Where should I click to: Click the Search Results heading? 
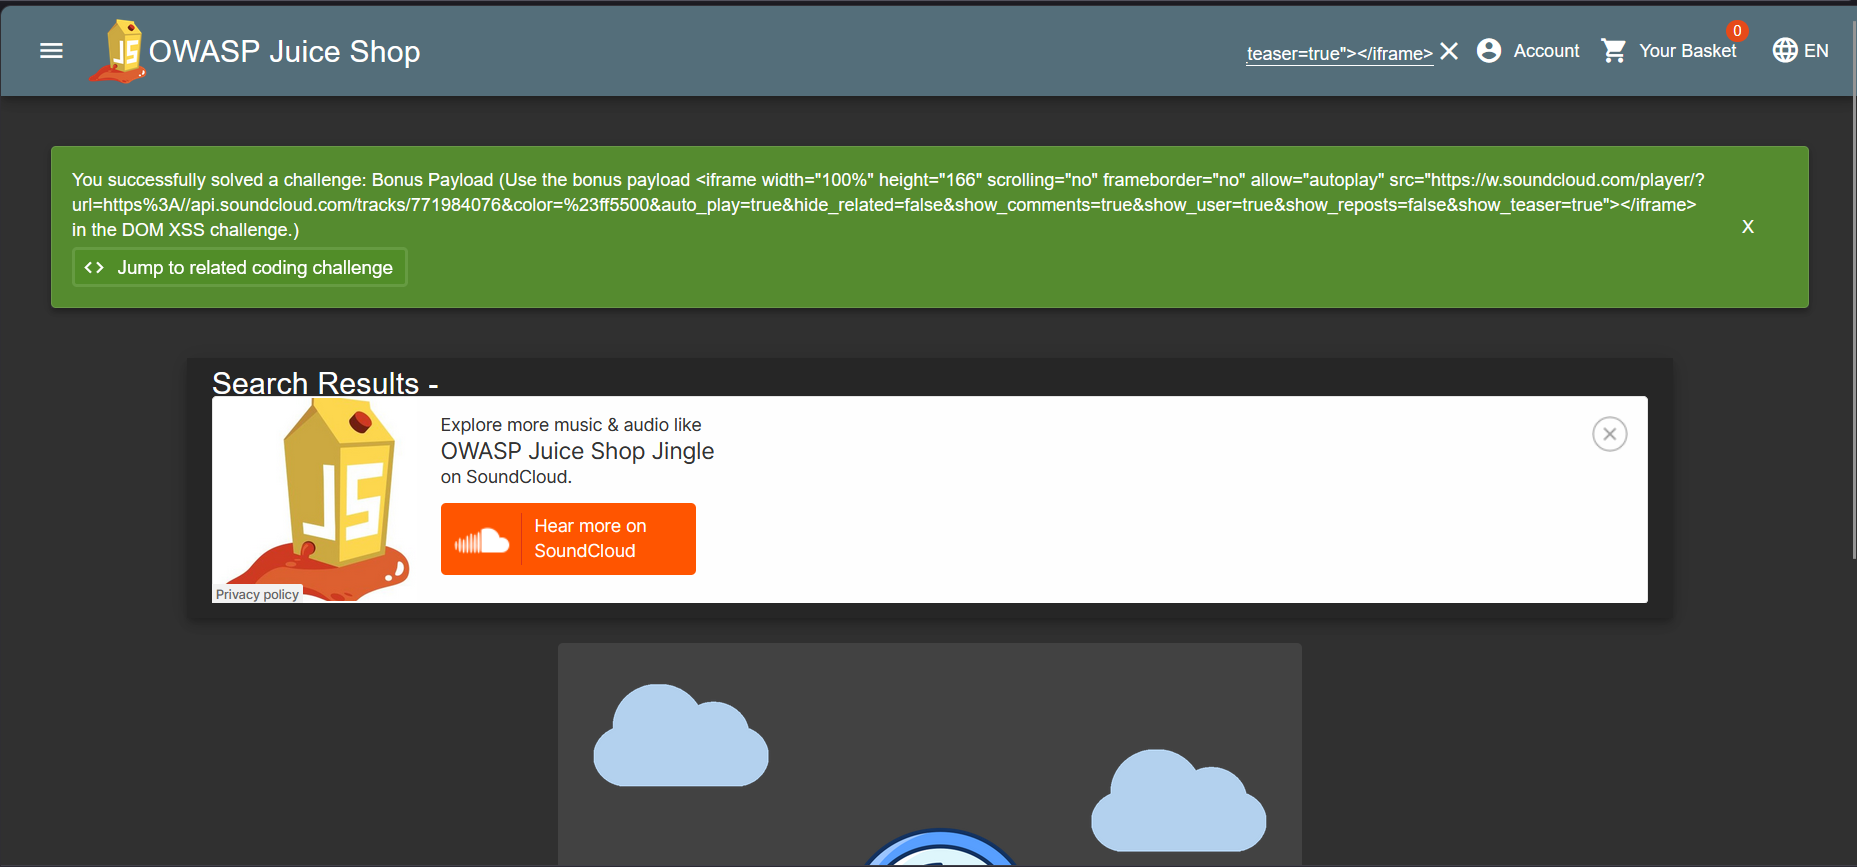(x=325, y=383)
